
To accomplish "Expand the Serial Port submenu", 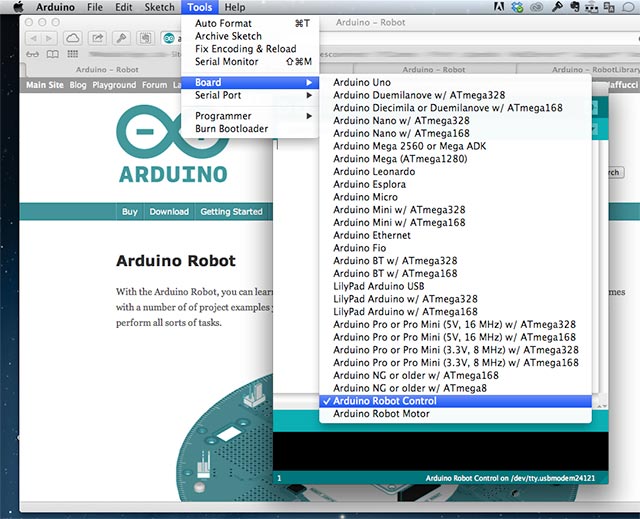I will (x=250, y=95).
